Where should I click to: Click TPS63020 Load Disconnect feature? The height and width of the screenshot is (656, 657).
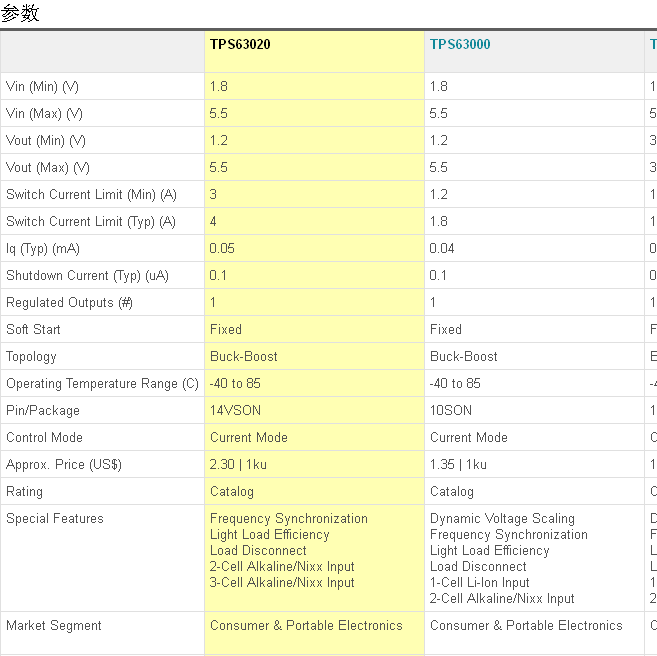tap(258, 550)
